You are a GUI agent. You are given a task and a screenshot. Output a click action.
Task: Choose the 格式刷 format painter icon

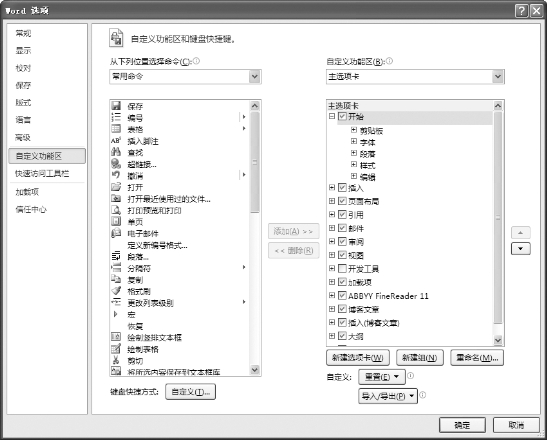pos(116,290)
